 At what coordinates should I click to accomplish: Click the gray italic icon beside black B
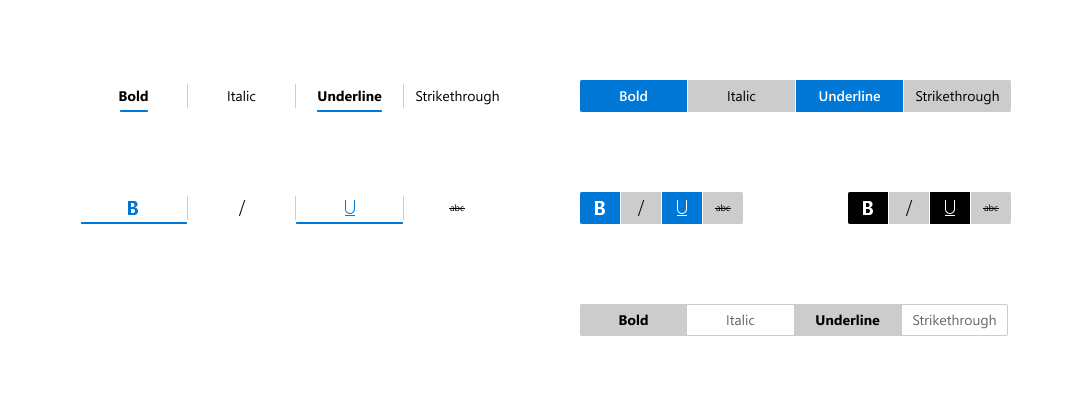(x=909, y=208)
